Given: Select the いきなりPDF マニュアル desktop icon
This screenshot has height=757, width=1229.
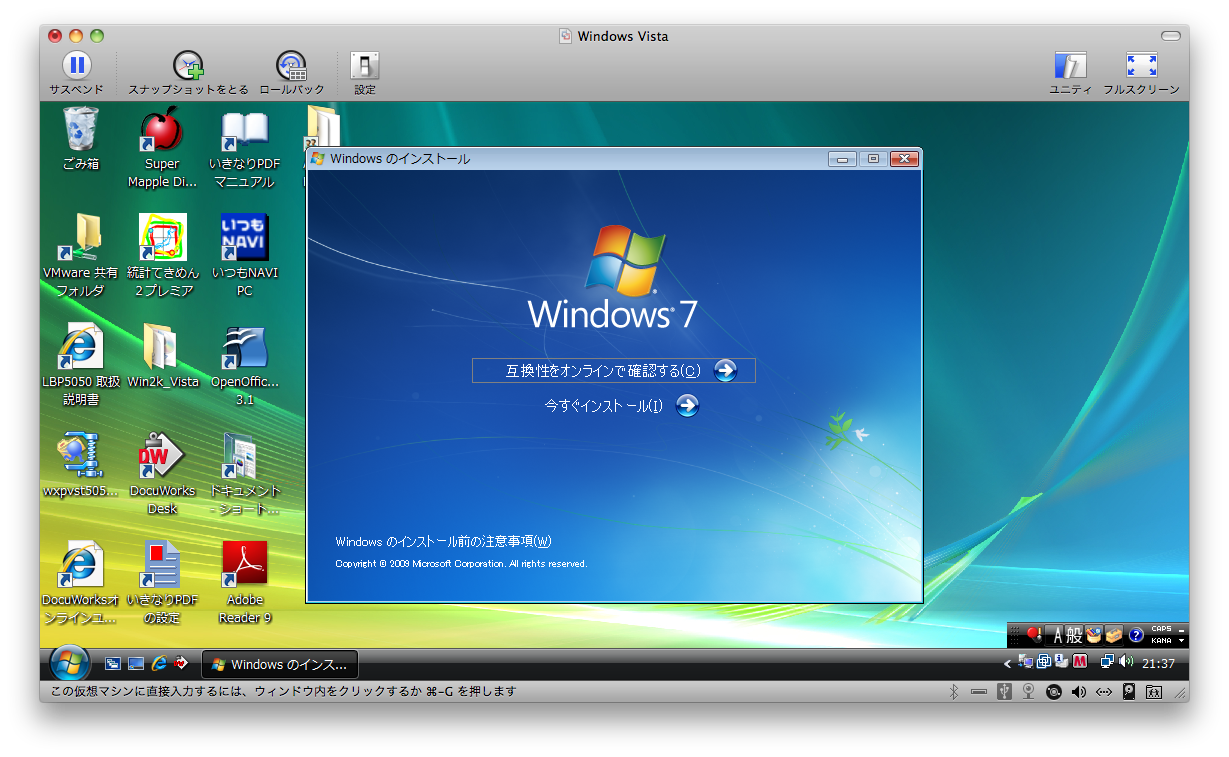Looking at the screenshot, I should coord(244,150).
